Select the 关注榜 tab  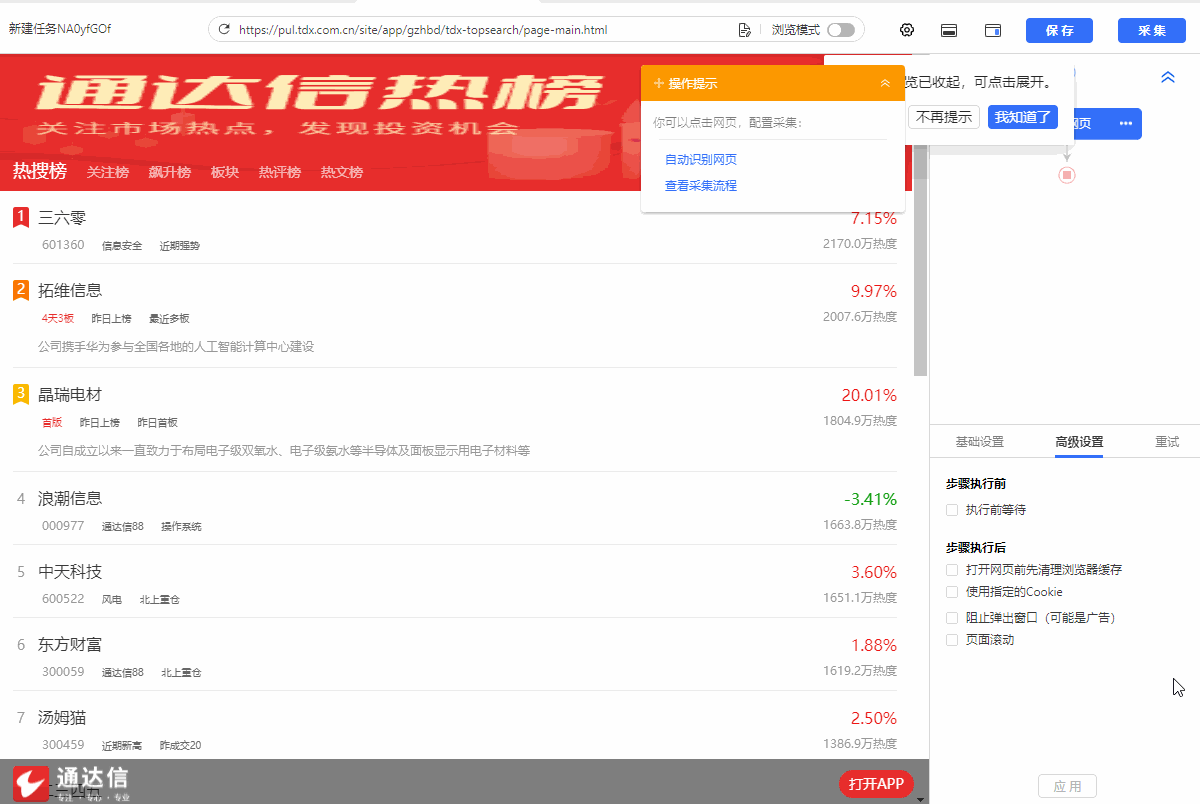pos(108,172)
